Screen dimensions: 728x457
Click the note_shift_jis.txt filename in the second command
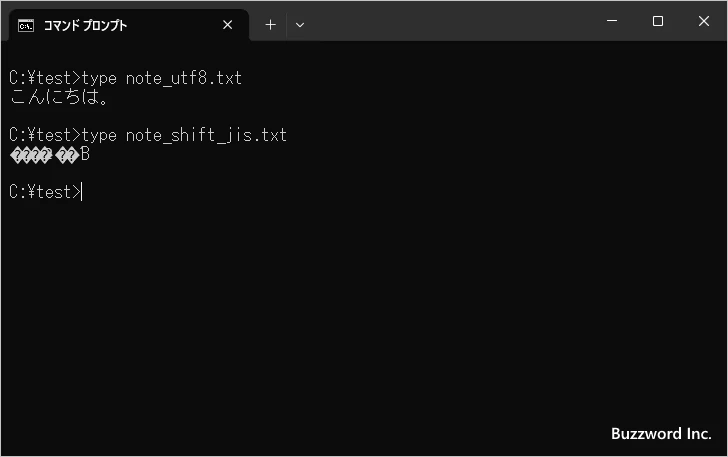tap(206, 135)
